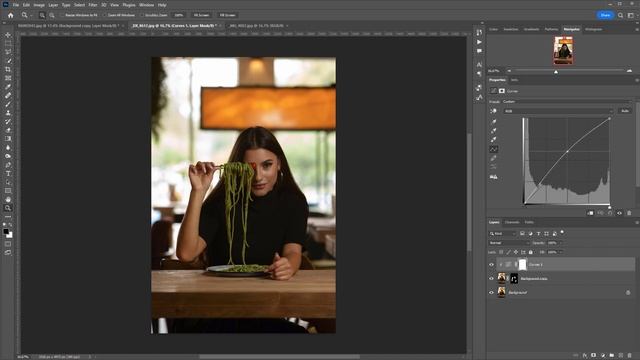Open the Filter menu
The image size is (640, 360).
pos(93,5)
